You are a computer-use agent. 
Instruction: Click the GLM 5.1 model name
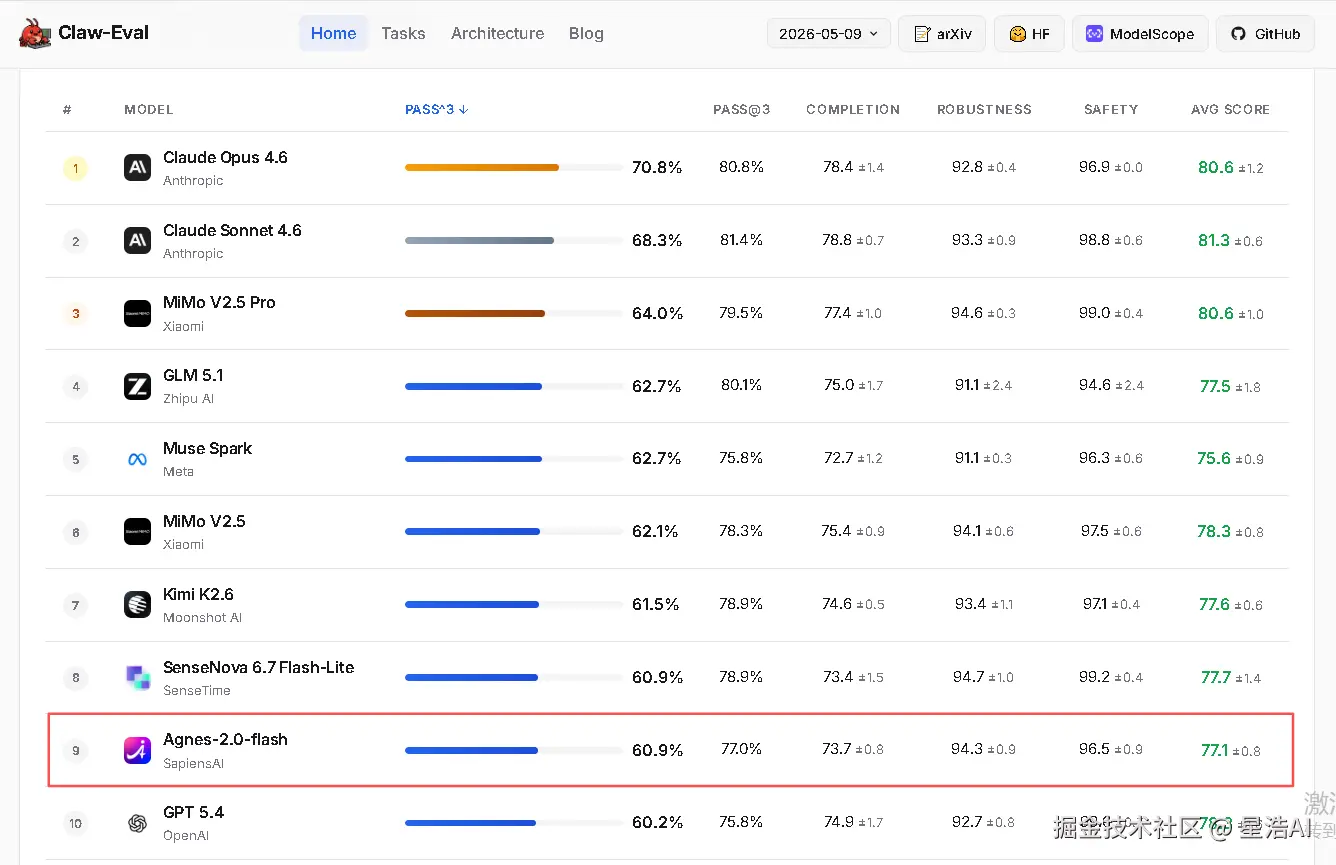(193, 375)
